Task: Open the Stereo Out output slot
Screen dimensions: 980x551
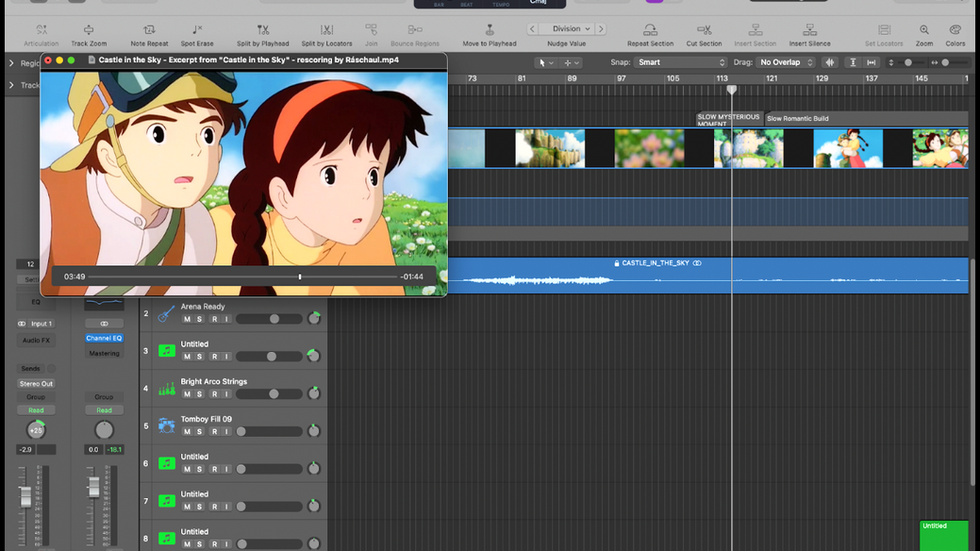Action: 36,384
